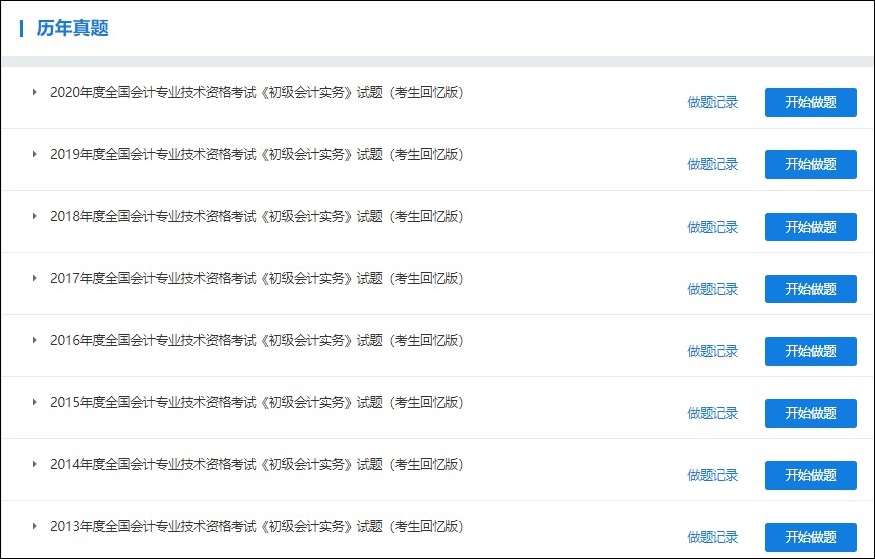The height and width of the screenshot is (559, 875).
Task: Expand the 2020年度 exam row arrow
Action: [x=35, y=92]
